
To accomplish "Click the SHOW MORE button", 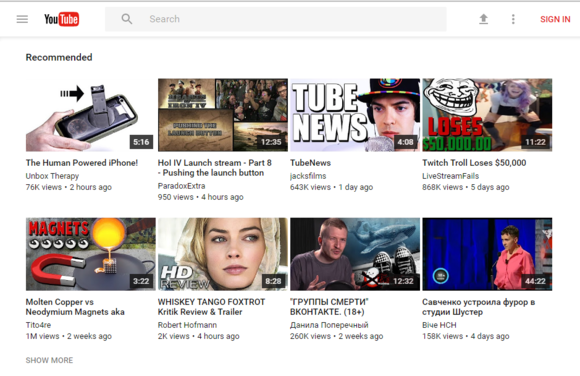I will tap(49, 360).
